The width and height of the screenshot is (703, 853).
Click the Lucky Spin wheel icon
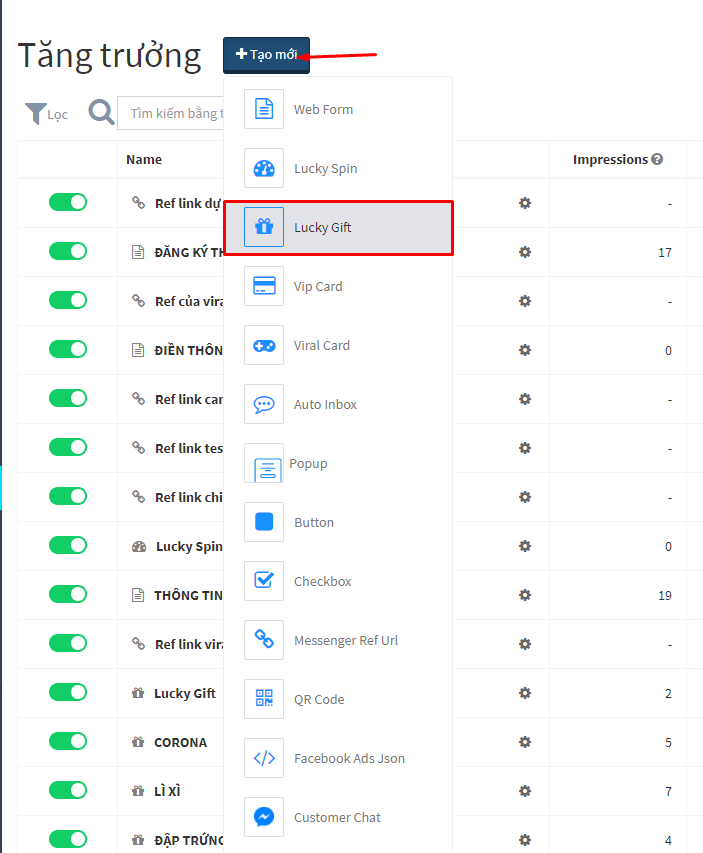[x=264, y=168]
